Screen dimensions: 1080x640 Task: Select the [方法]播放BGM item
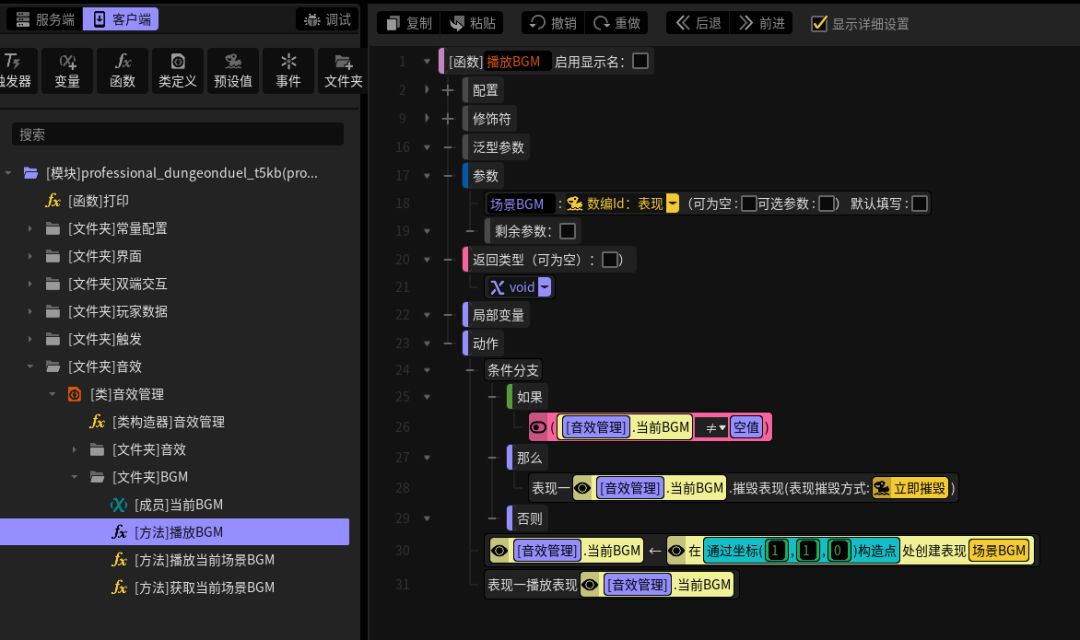174,532
